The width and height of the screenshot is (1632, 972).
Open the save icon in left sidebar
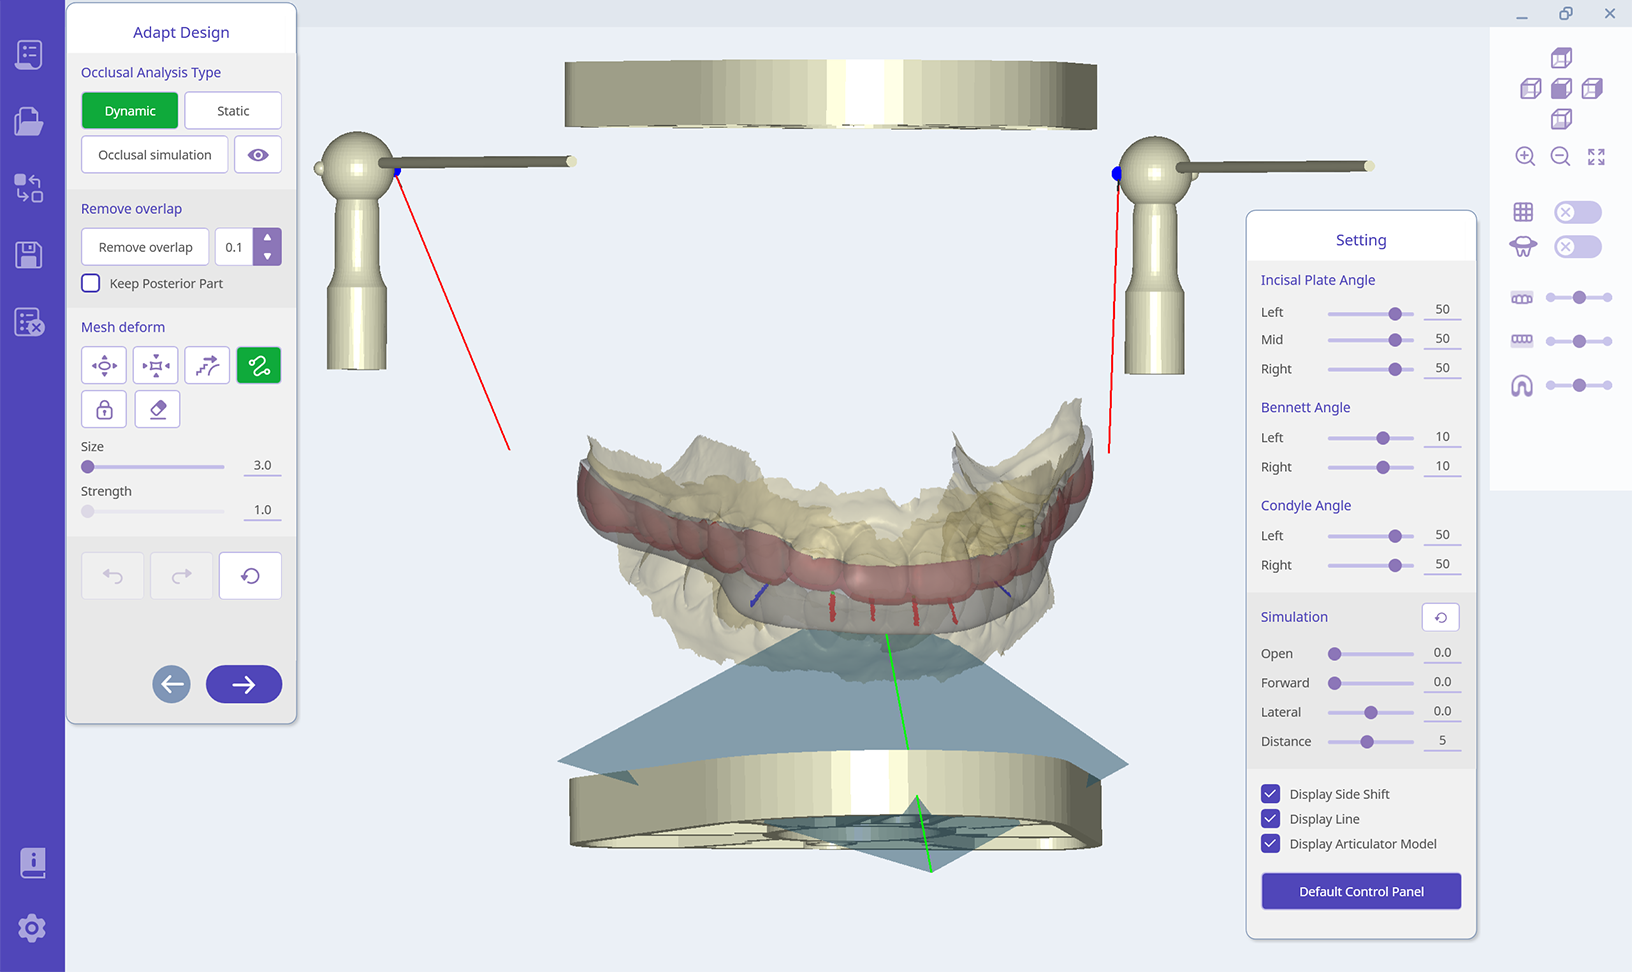29,255
